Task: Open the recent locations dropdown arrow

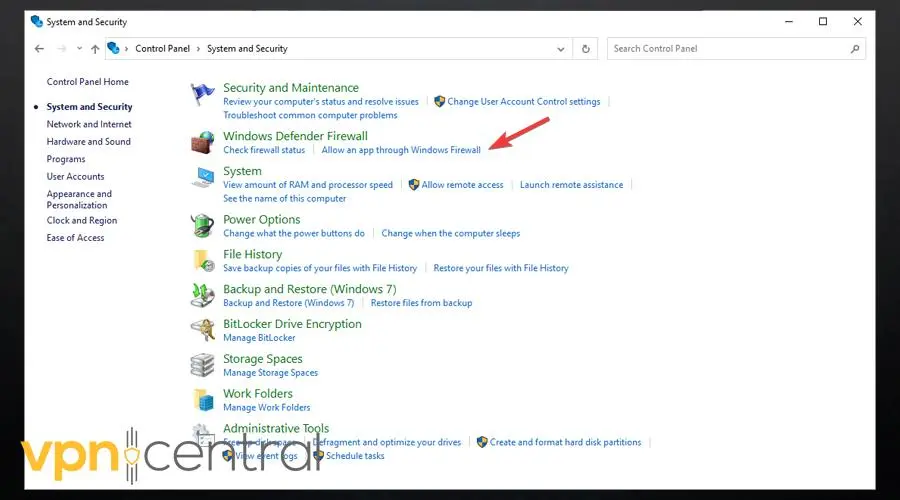Action: click(x=79, y=49)
